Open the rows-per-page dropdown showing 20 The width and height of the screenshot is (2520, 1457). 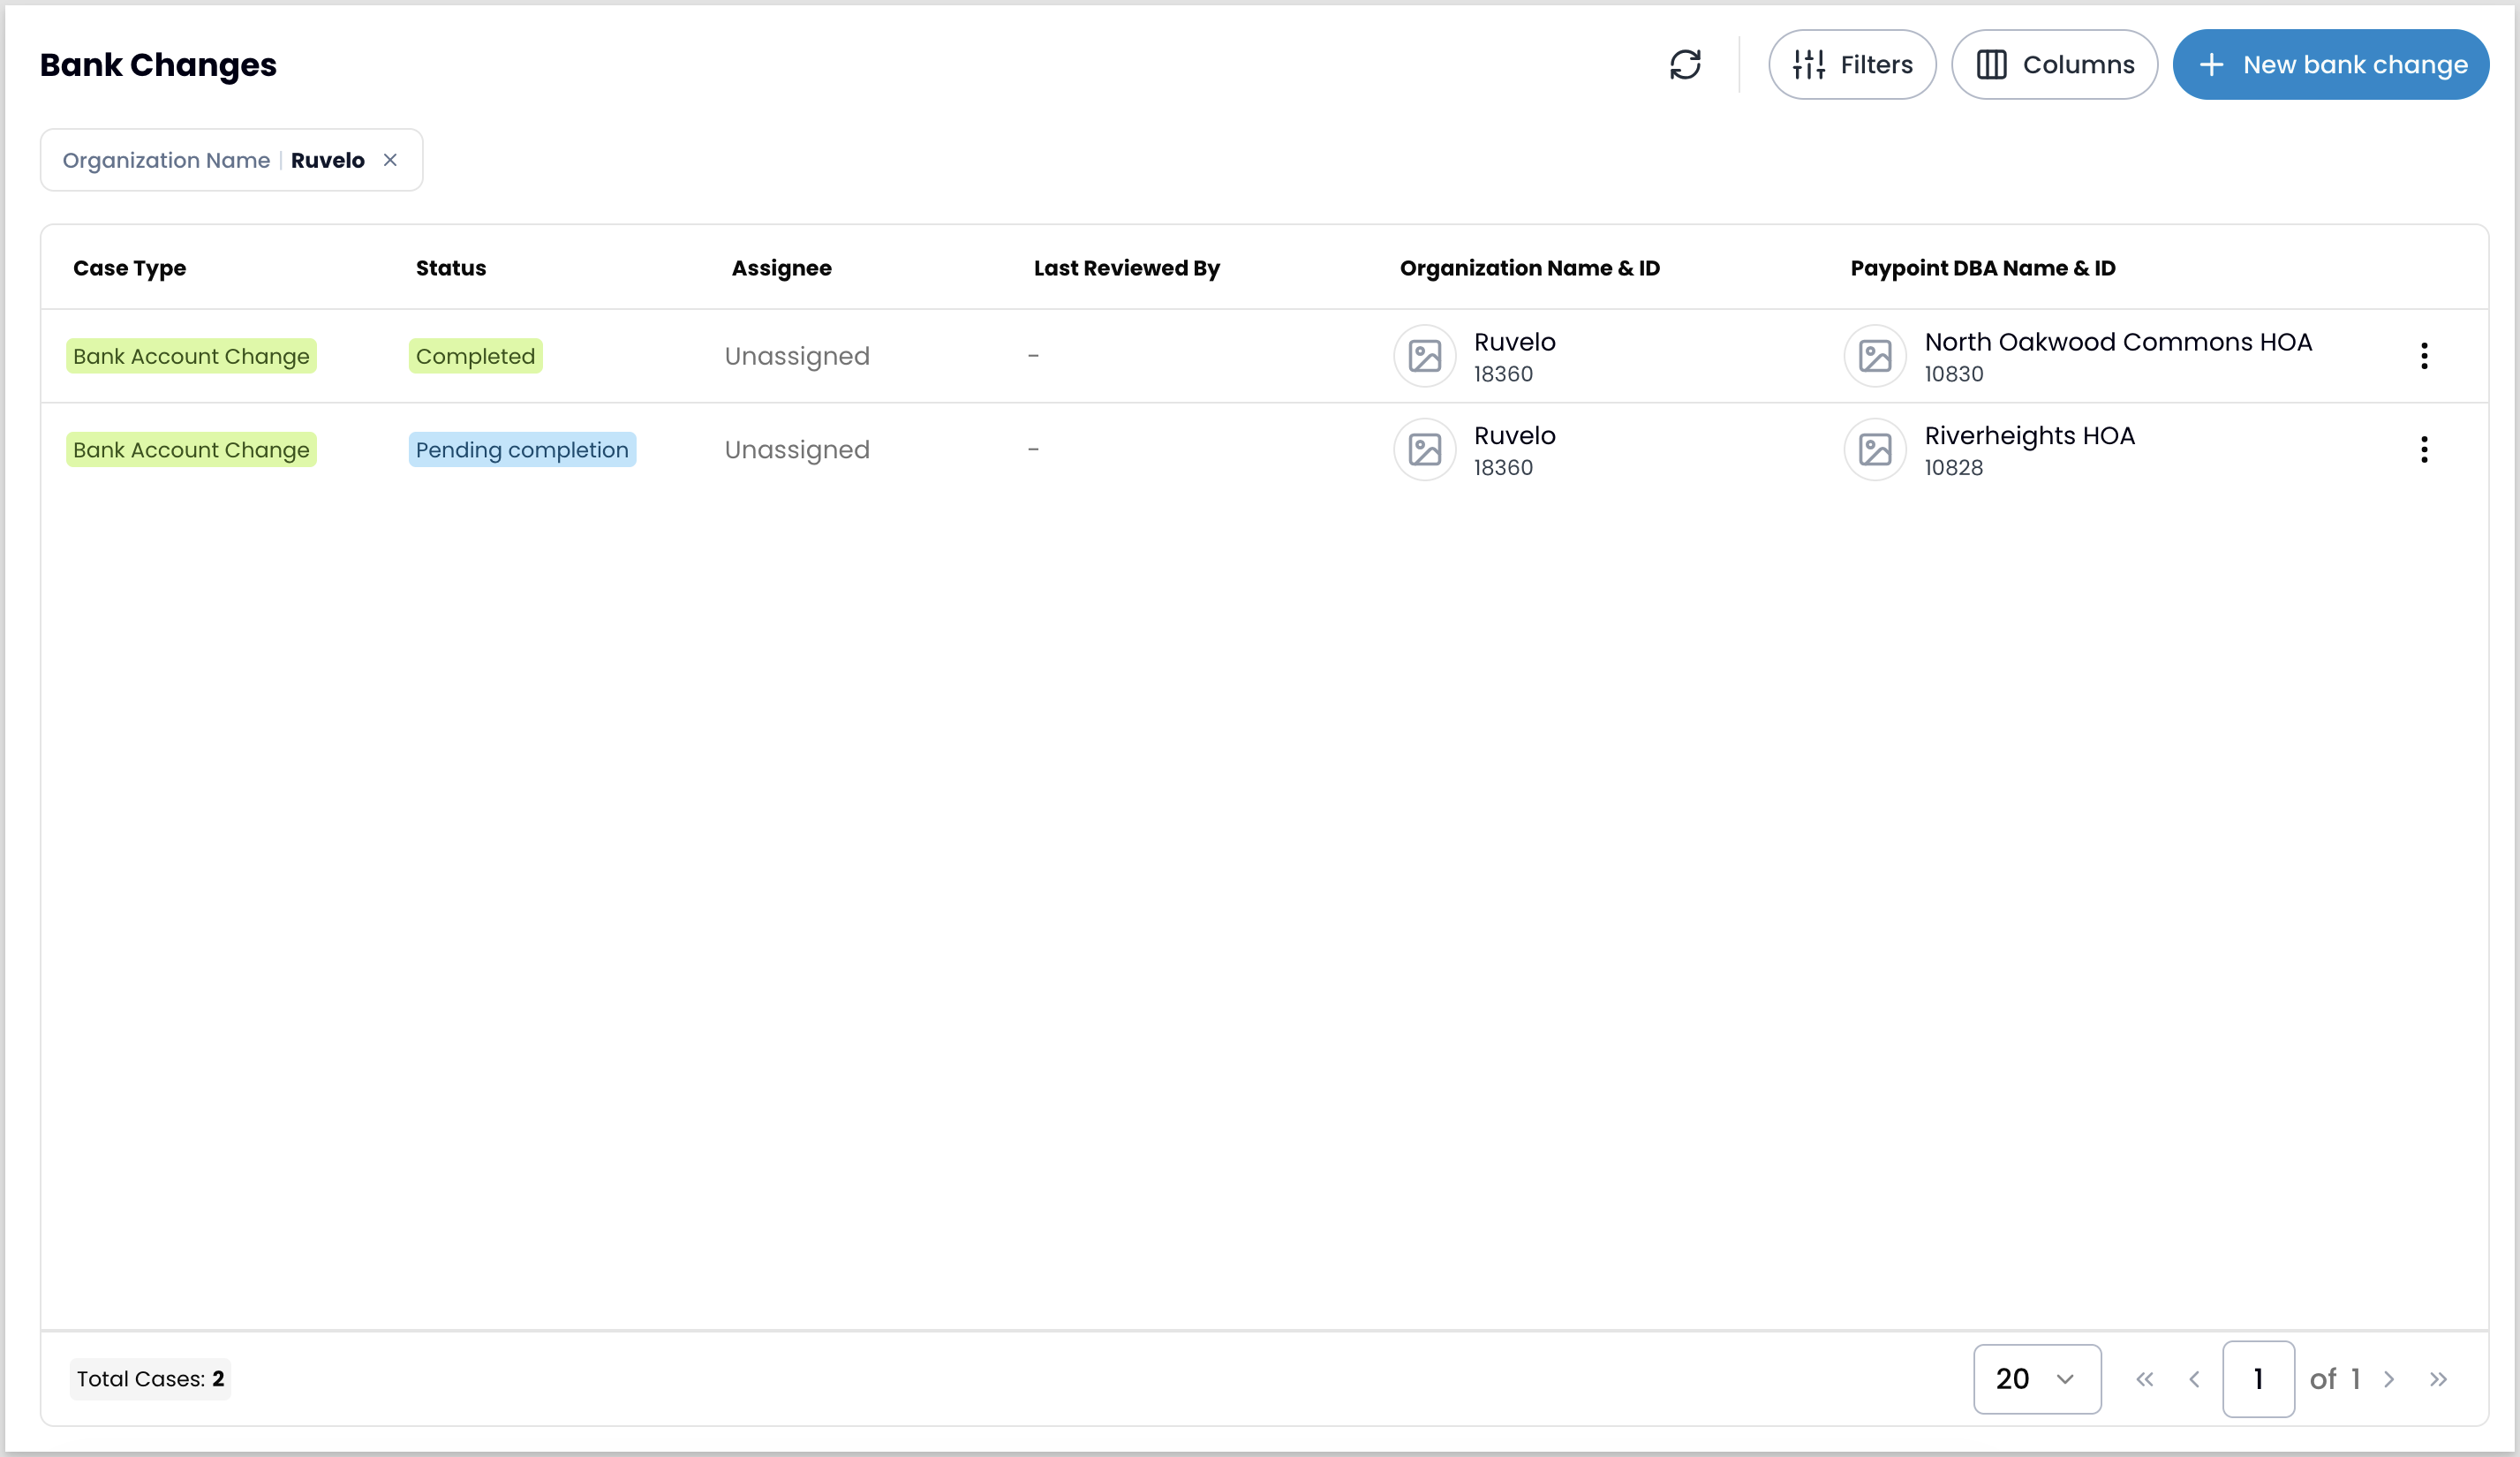coord(2037,1379)
